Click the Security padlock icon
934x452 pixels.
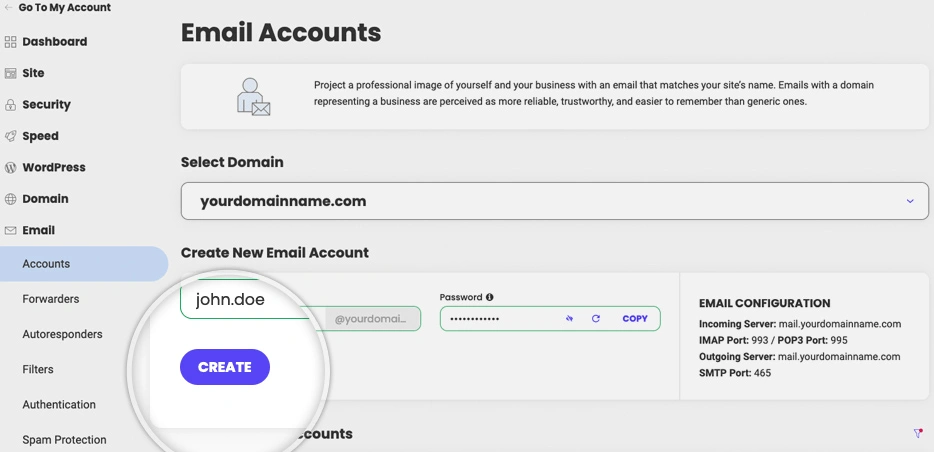click(11, 105)
